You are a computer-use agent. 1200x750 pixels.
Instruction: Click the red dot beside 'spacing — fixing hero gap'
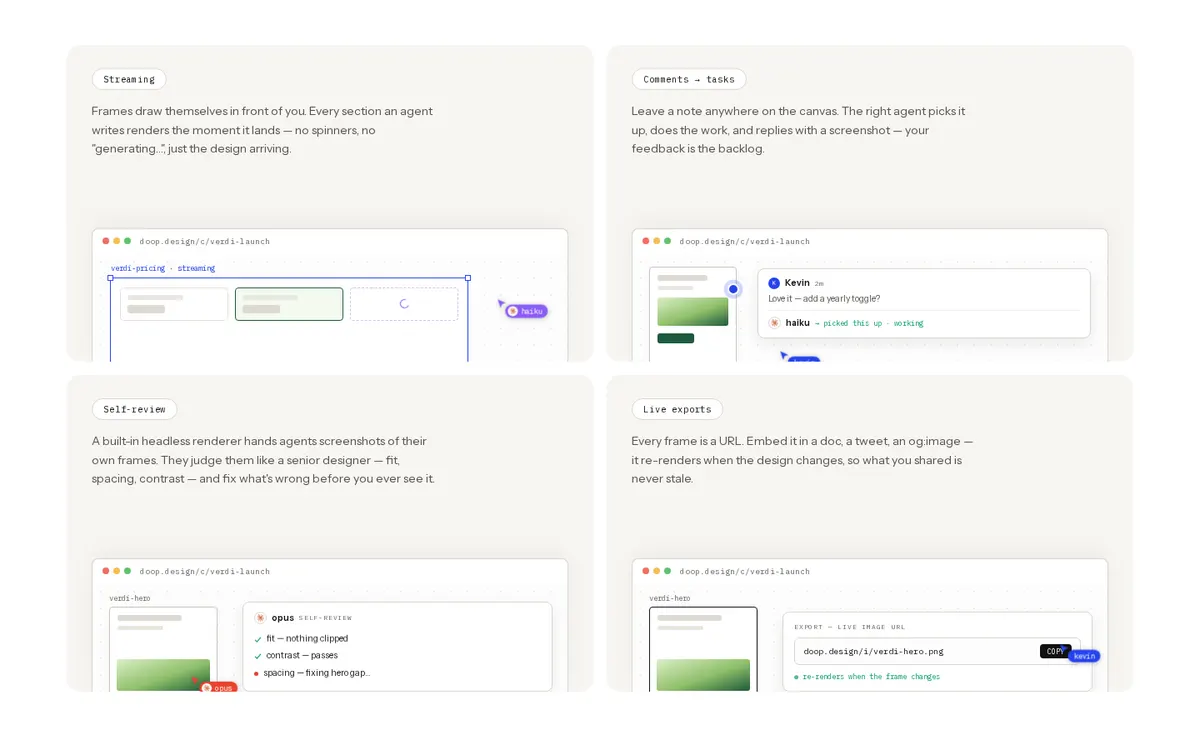coord(257,673)
